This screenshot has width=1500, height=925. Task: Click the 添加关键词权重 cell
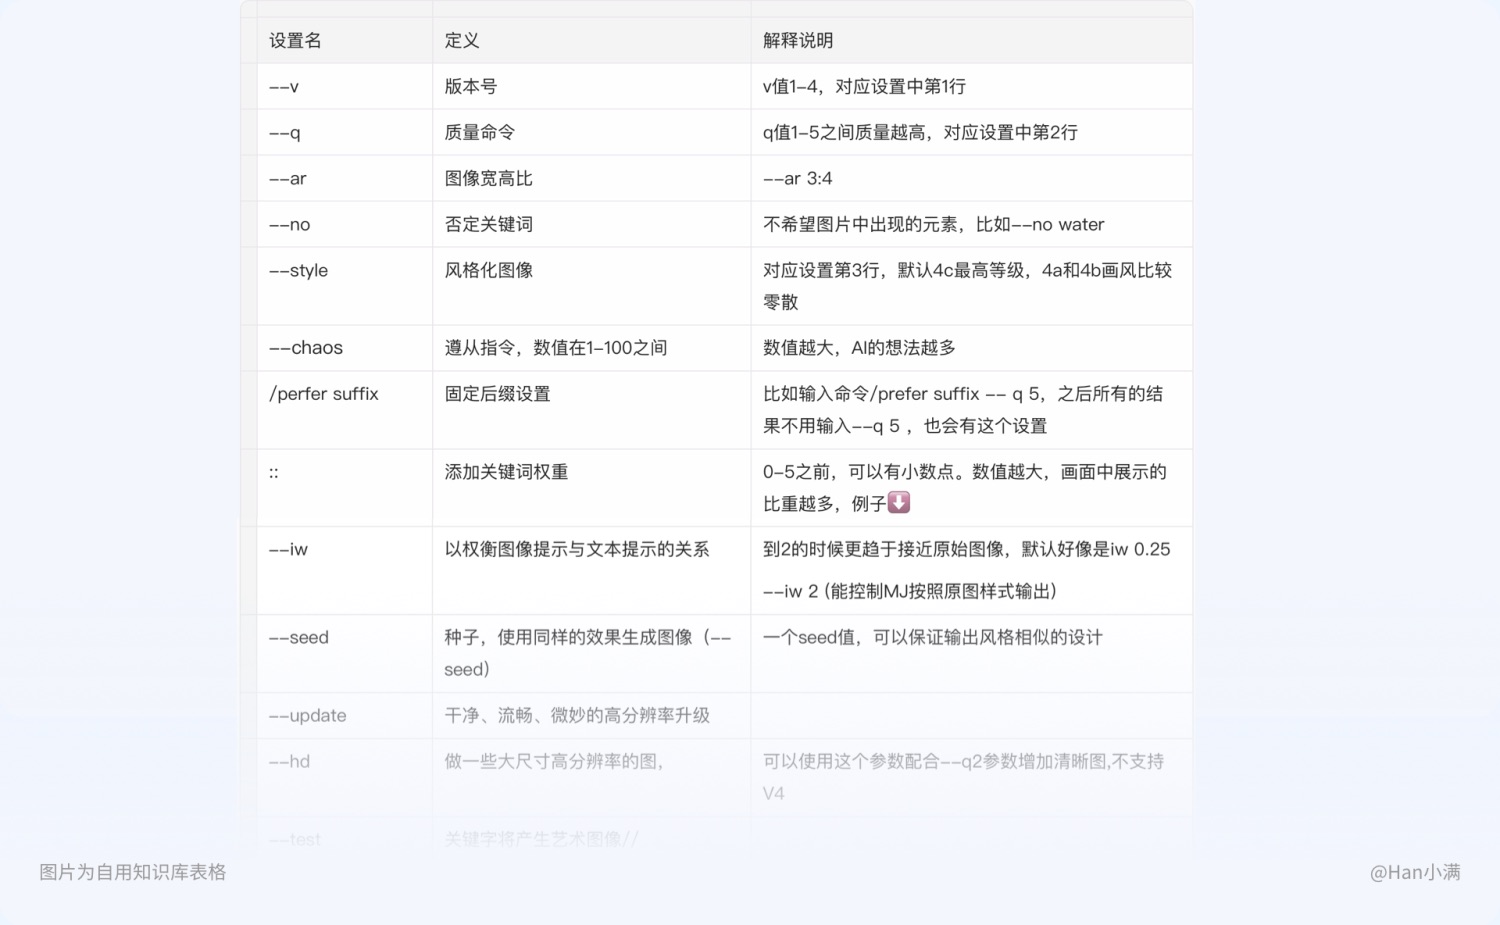click(x=592, y=489)
